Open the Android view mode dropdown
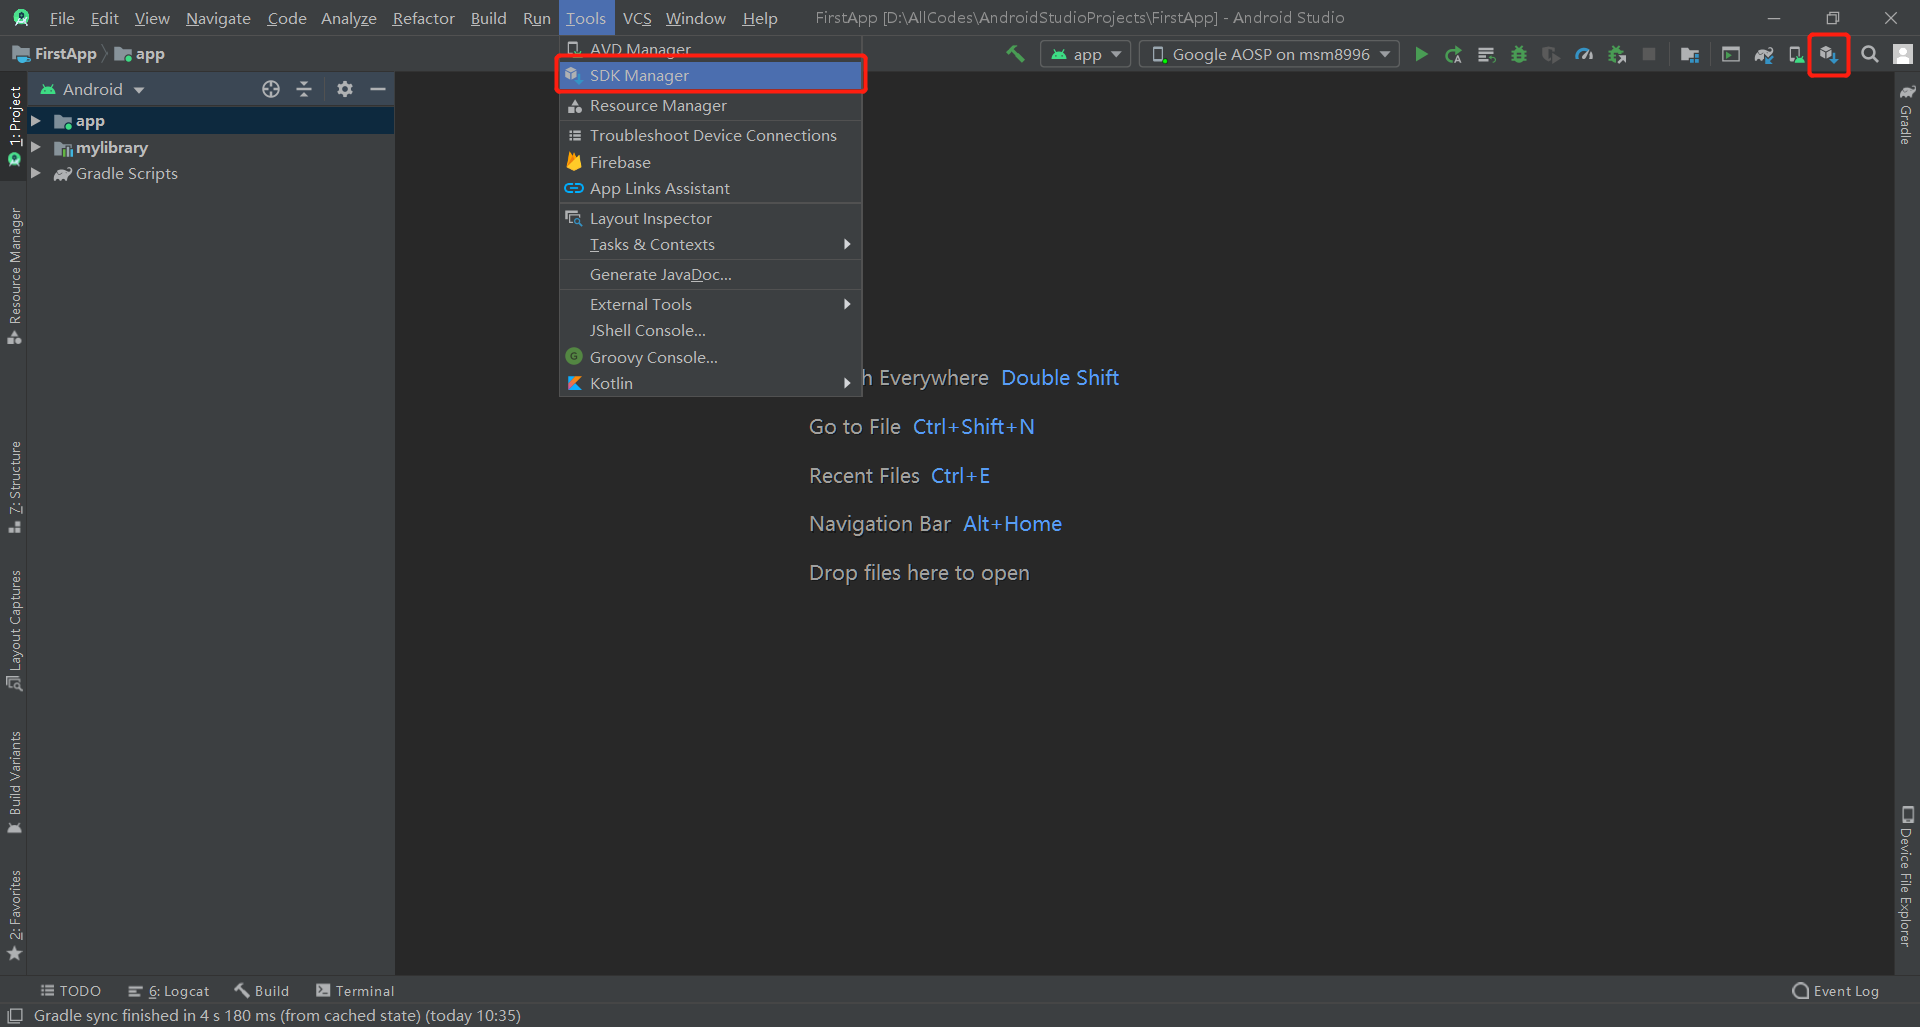Screen dimensions: 1920x1027 (x=93, y=89)
